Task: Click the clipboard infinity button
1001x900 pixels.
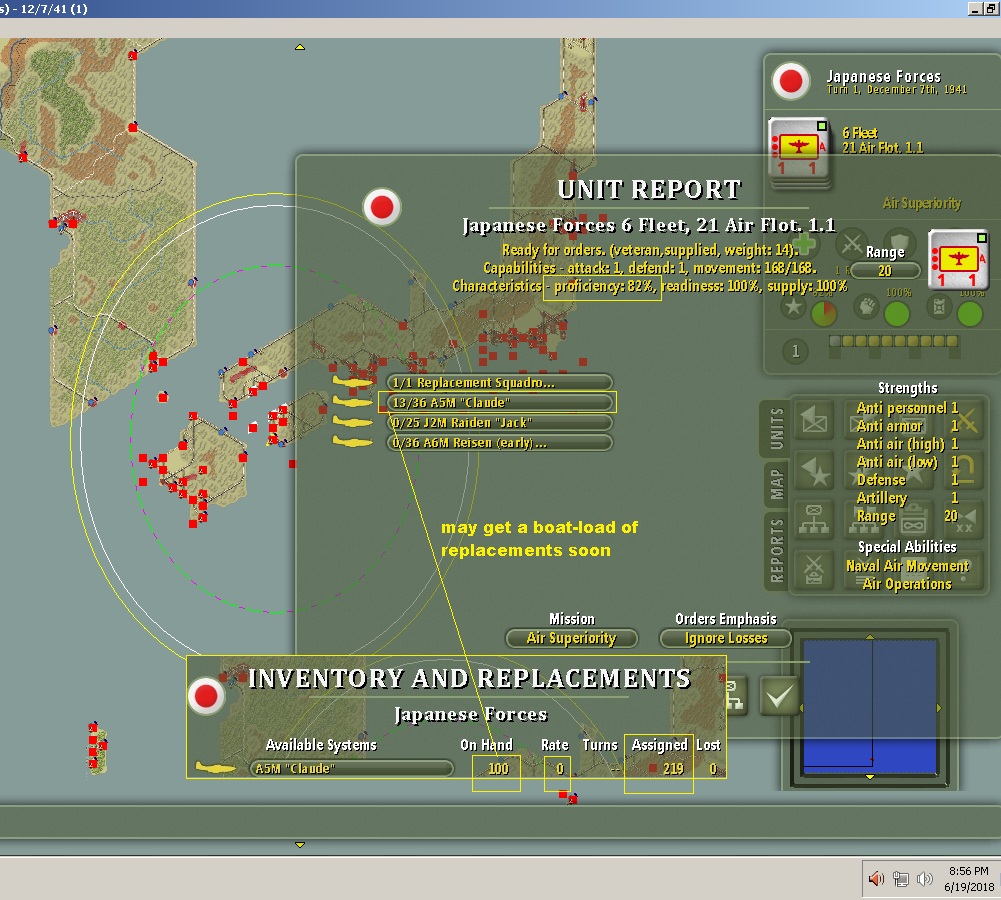Action: [x=914, y=520]
